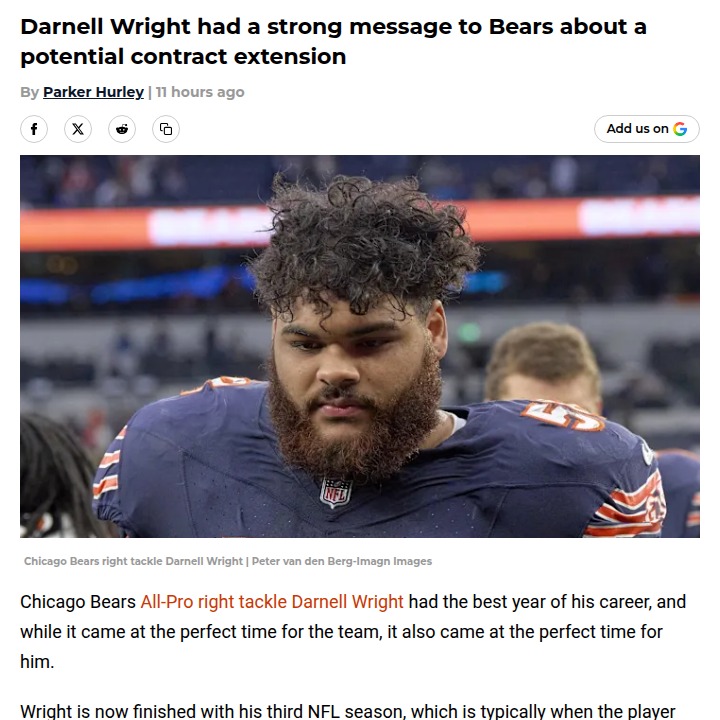Click the '11 hours ago' timestamp
Screen dimensions: 720x720
(x=200, y=92)
